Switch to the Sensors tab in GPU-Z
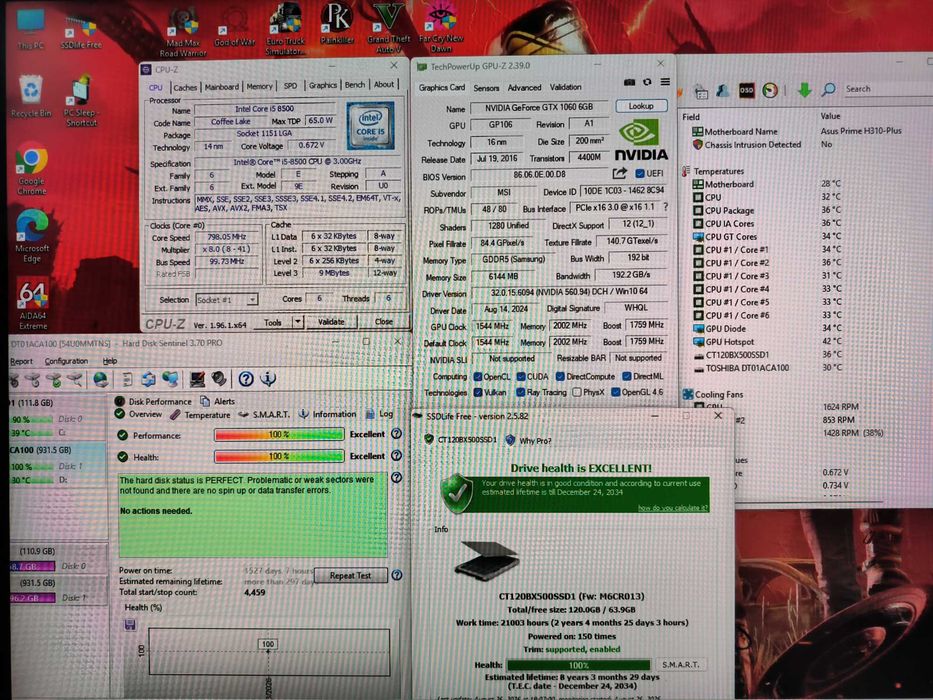Screen dimensions: 933x700 coord(486,88)
